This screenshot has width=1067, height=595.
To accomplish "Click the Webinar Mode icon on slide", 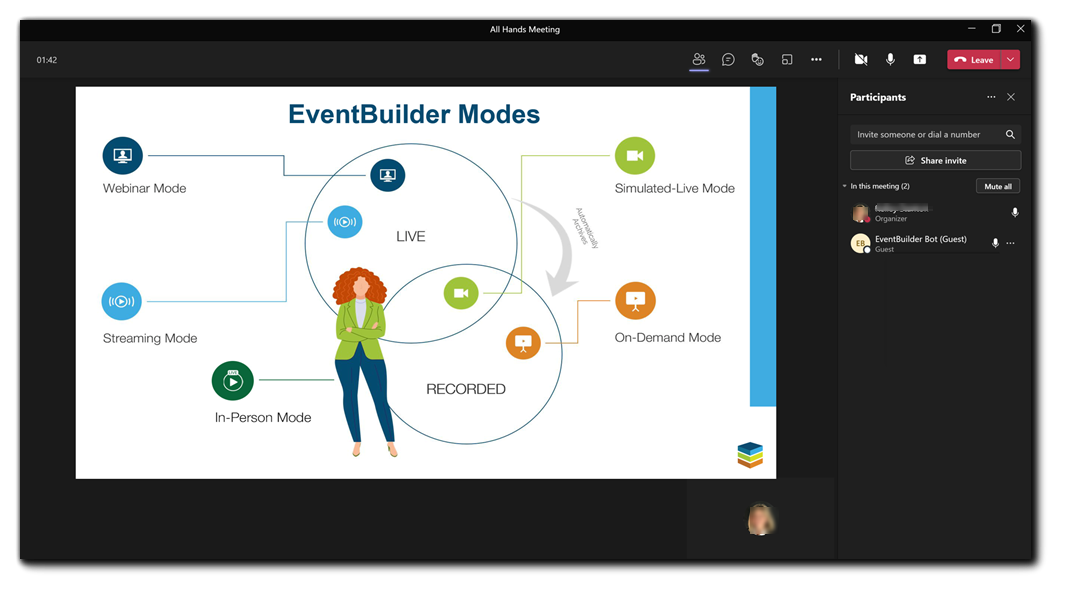I will tap(122, 156).
